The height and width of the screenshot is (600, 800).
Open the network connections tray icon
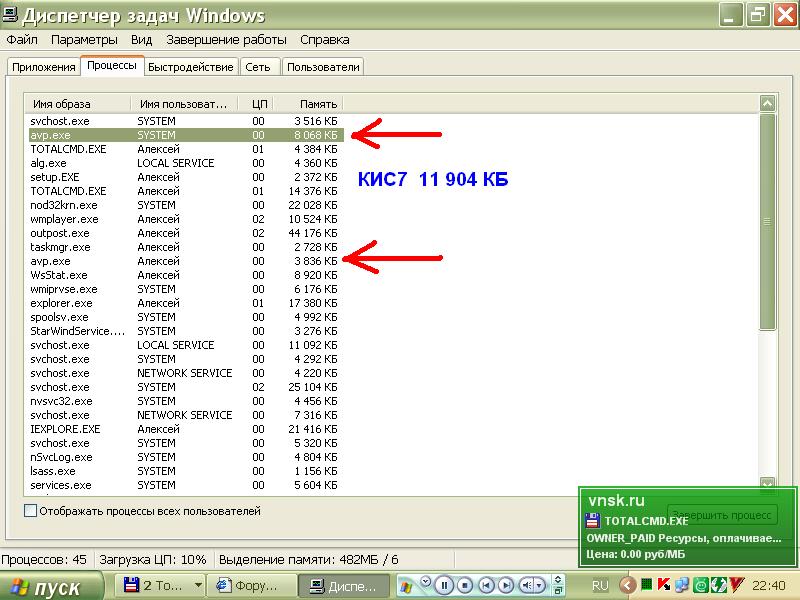coord(680,585)
